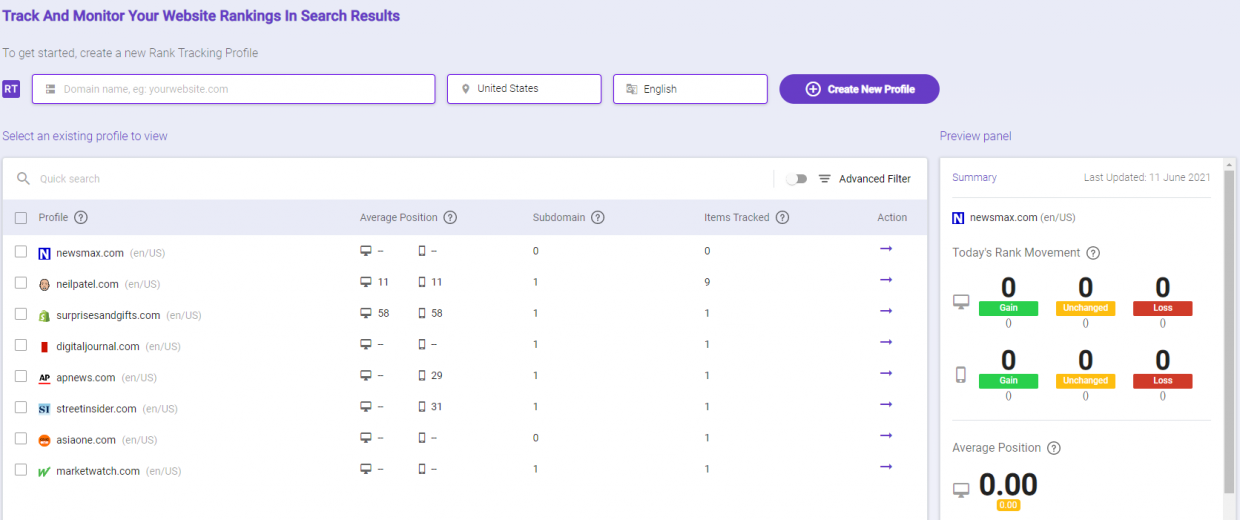Image resolution: width=1240 pixels, height=520 pixels.
Task: Toggle the Advanced Filter switch
Action: [x=796, y=179]
